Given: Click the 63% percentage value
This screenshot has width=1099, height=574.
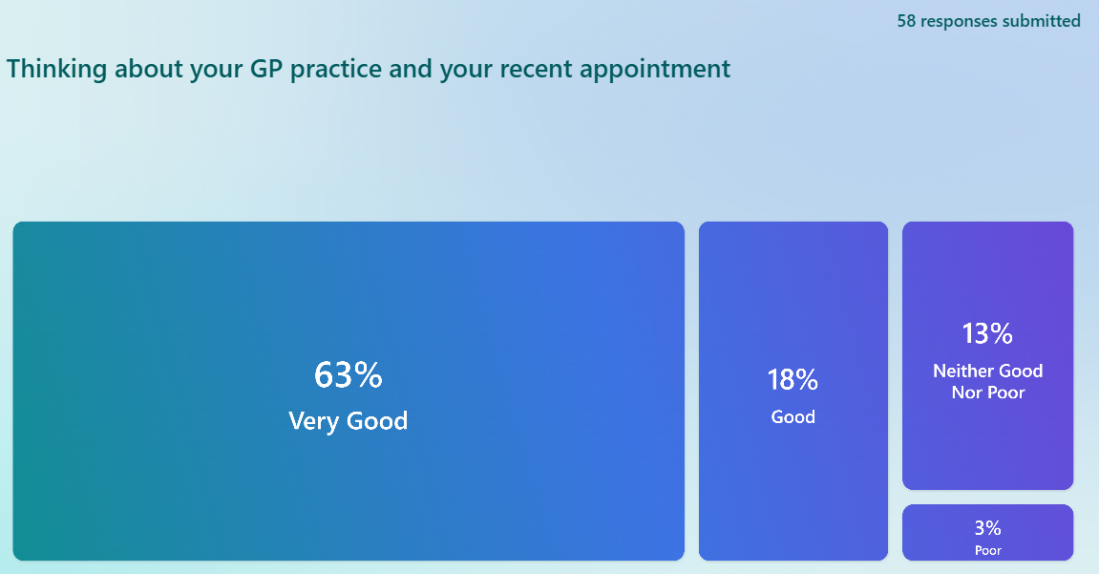Looking at the screenshot, I should (348, 375).
